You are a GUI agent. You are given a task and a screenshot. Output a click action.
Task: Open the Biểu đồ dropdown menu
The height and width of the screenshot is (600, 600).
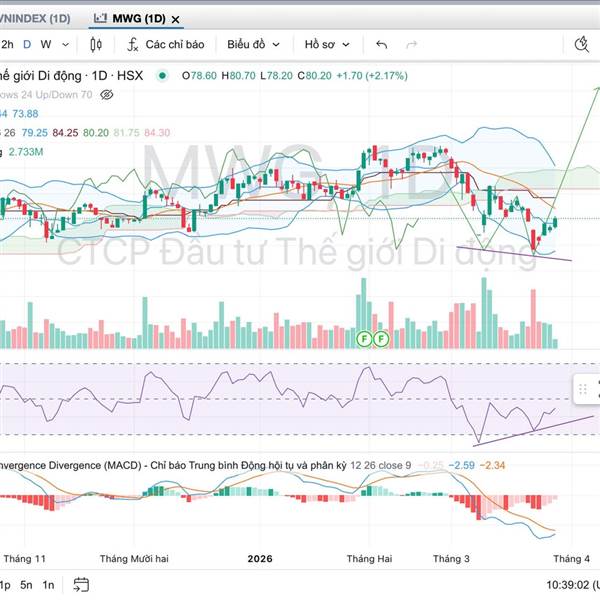pos(253,45)
